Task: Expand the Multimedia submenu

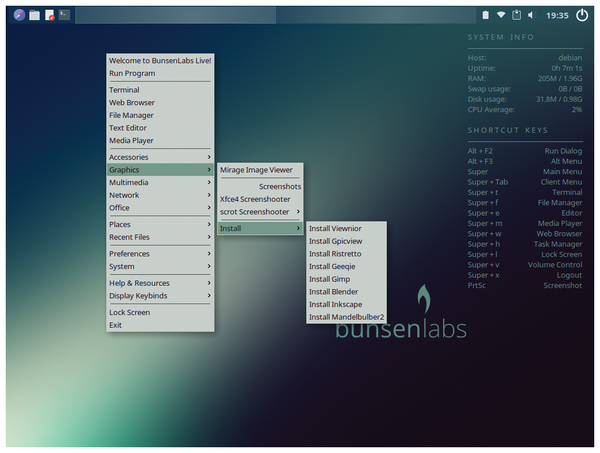Action: (x=160, y=182)
